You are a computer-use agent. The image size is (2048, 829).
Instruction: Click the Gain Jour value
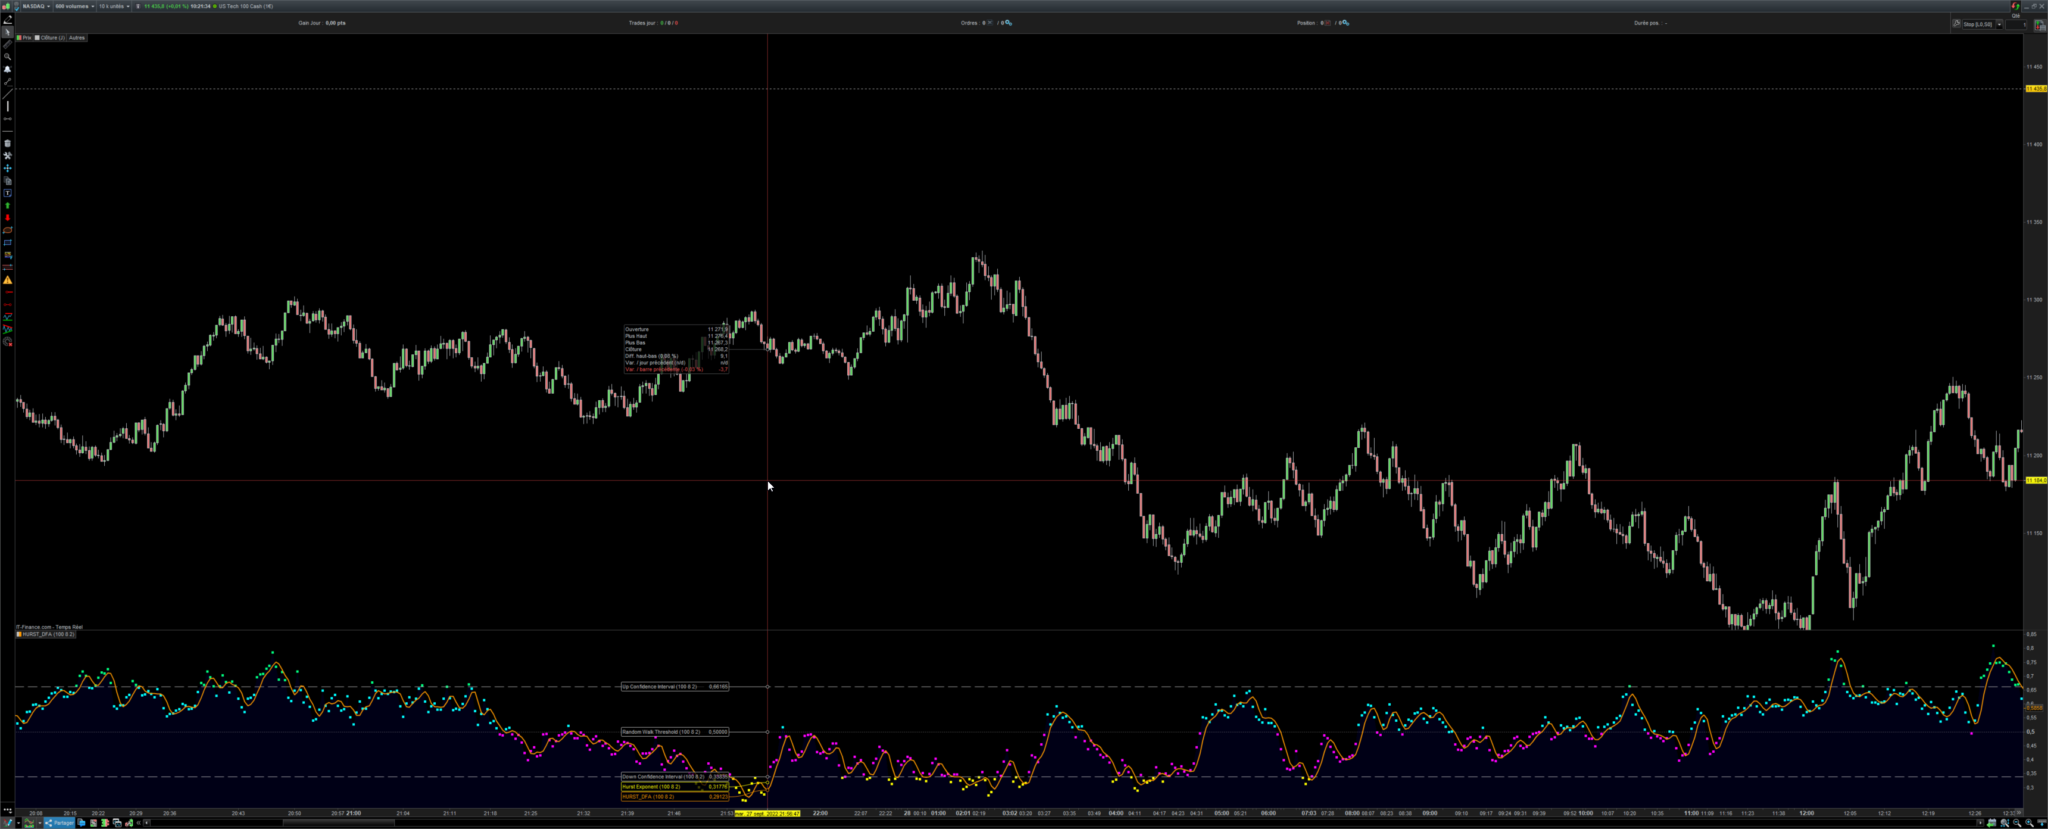(x=335, y=23)
